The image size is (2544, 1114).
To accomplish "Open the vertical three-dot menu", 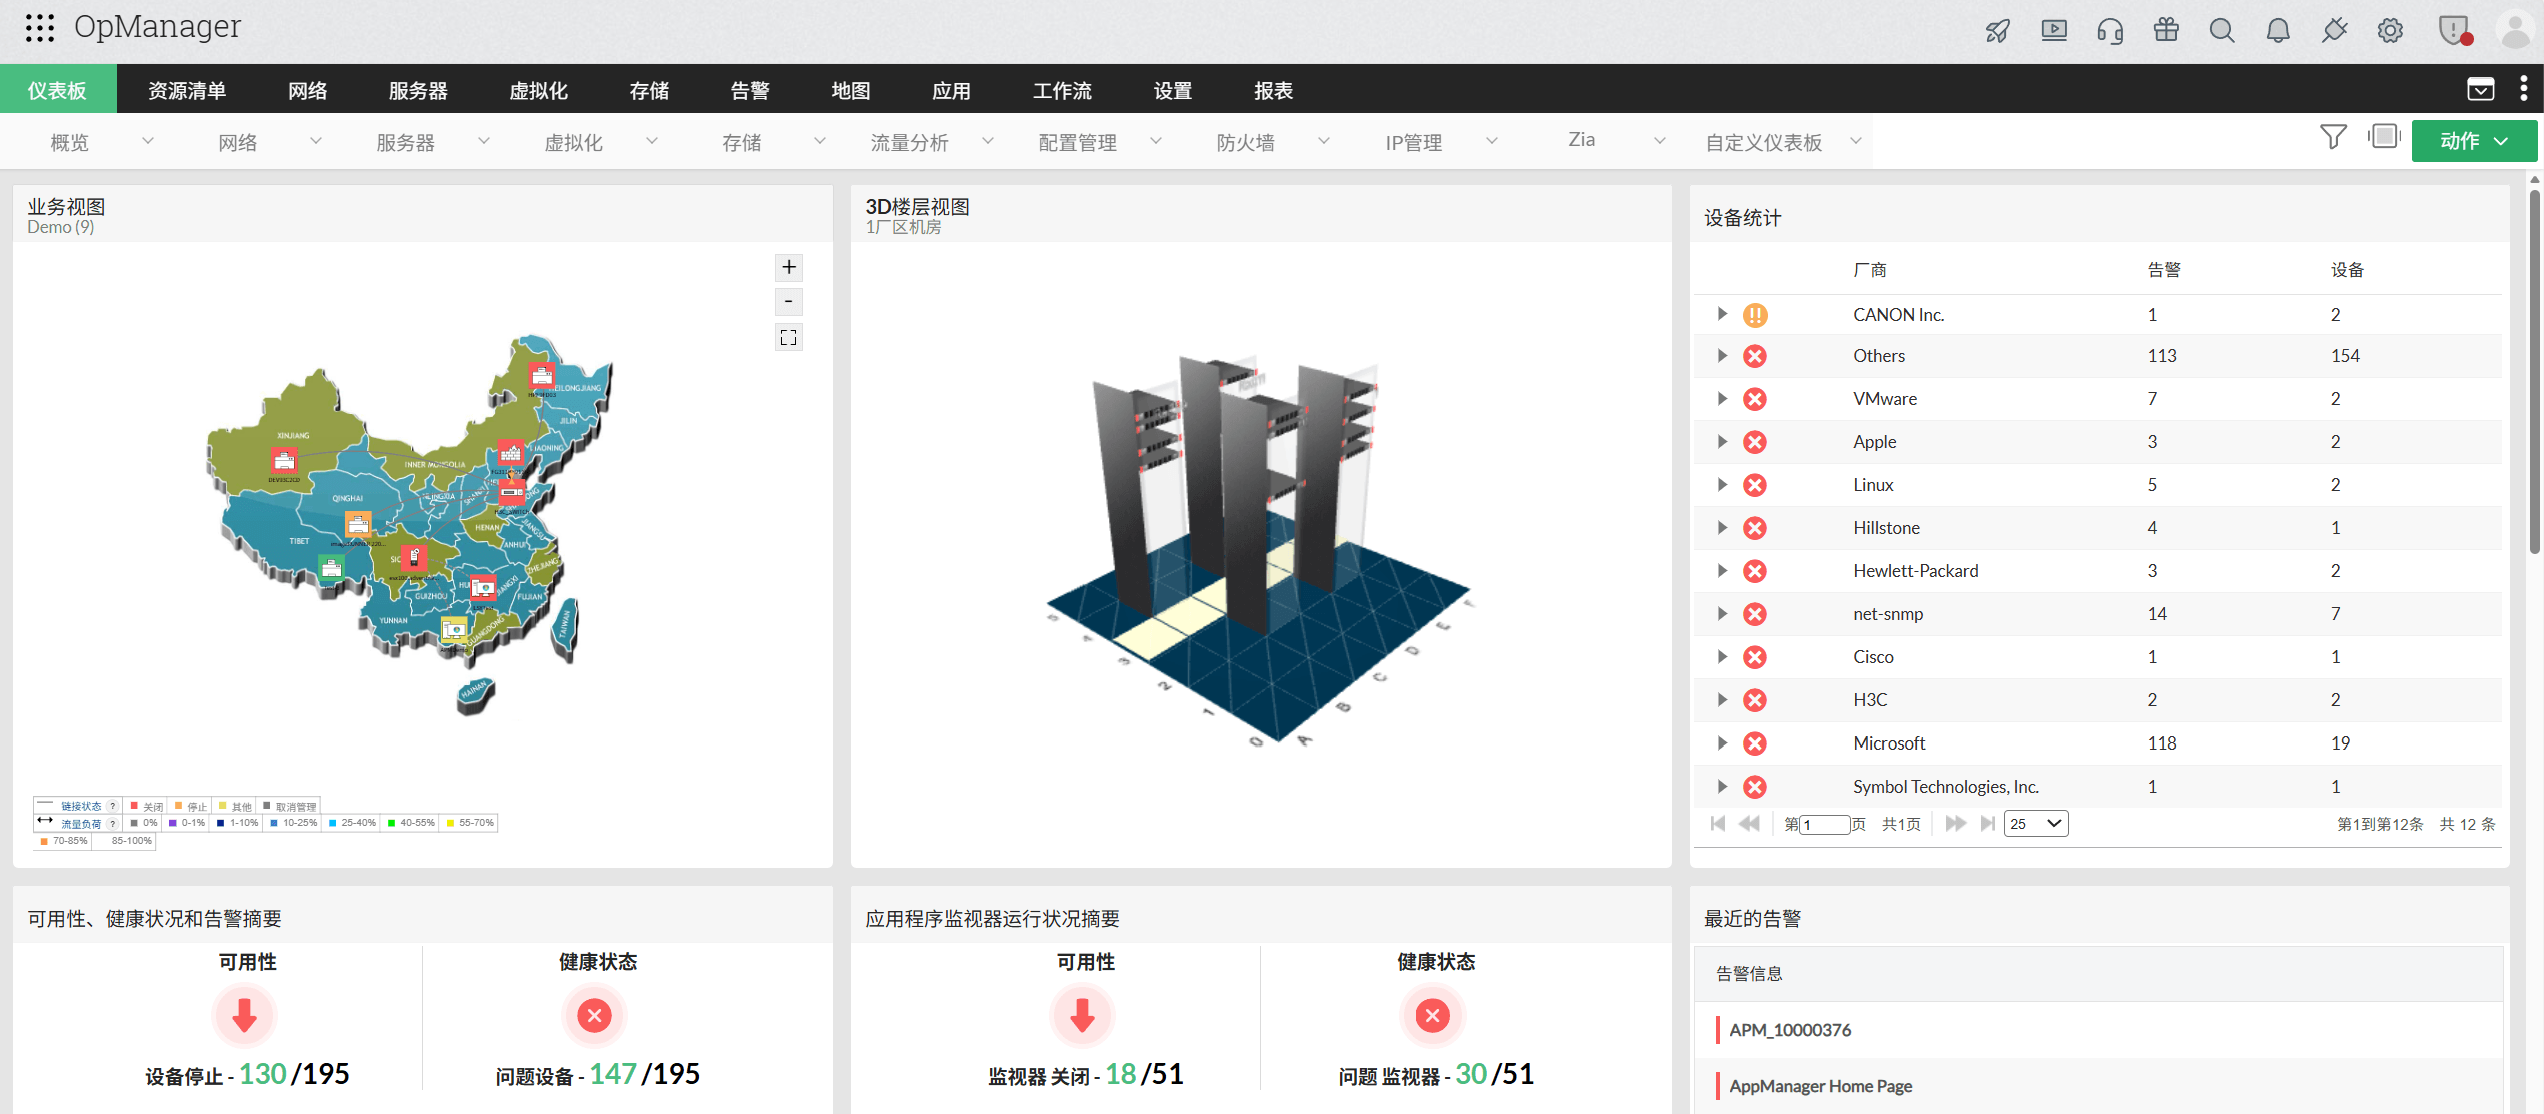I will [x=2523, y=89].
